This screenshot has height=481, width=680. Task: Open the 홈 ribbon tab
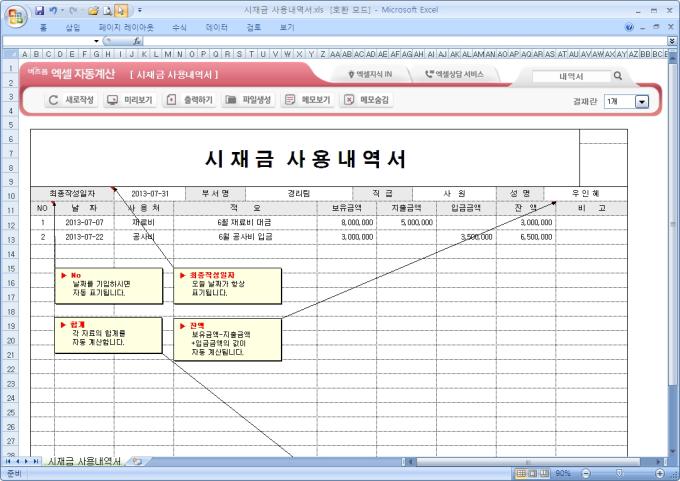pyautogui.click(x=43, y=28)
